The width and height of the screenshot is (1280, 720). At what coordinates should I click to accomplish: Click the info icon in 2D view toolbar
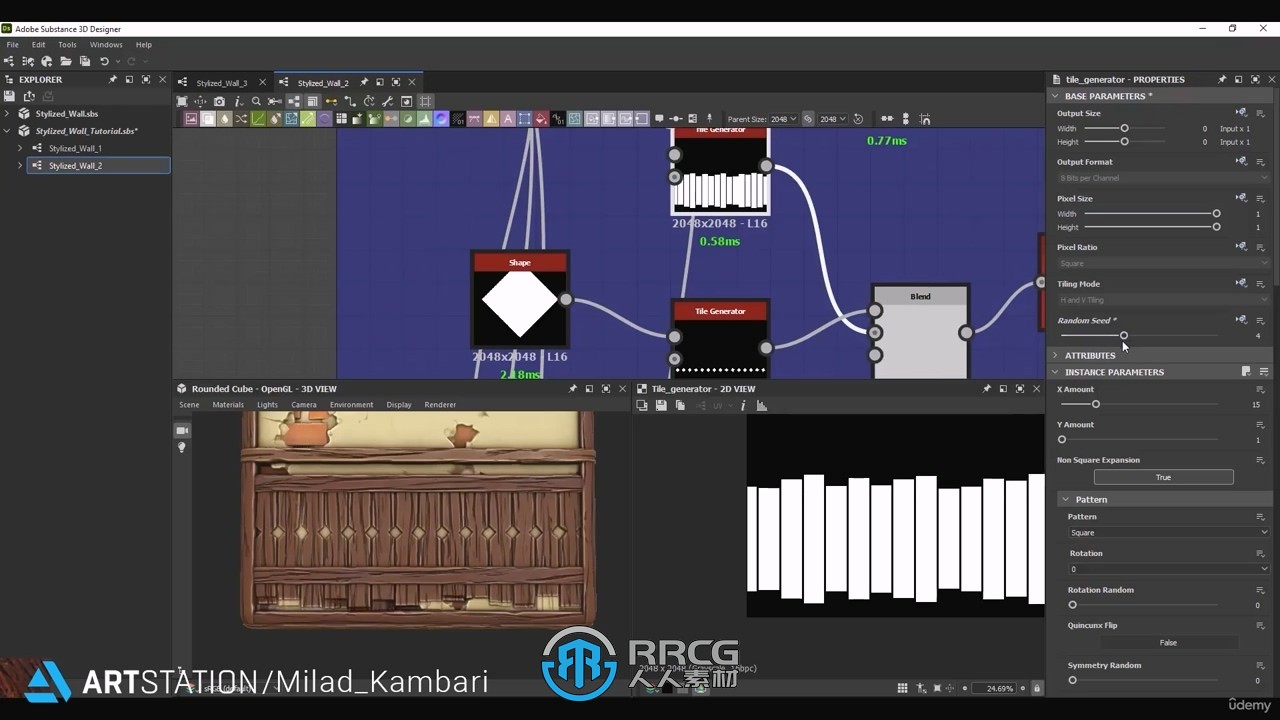pos(743,405)
